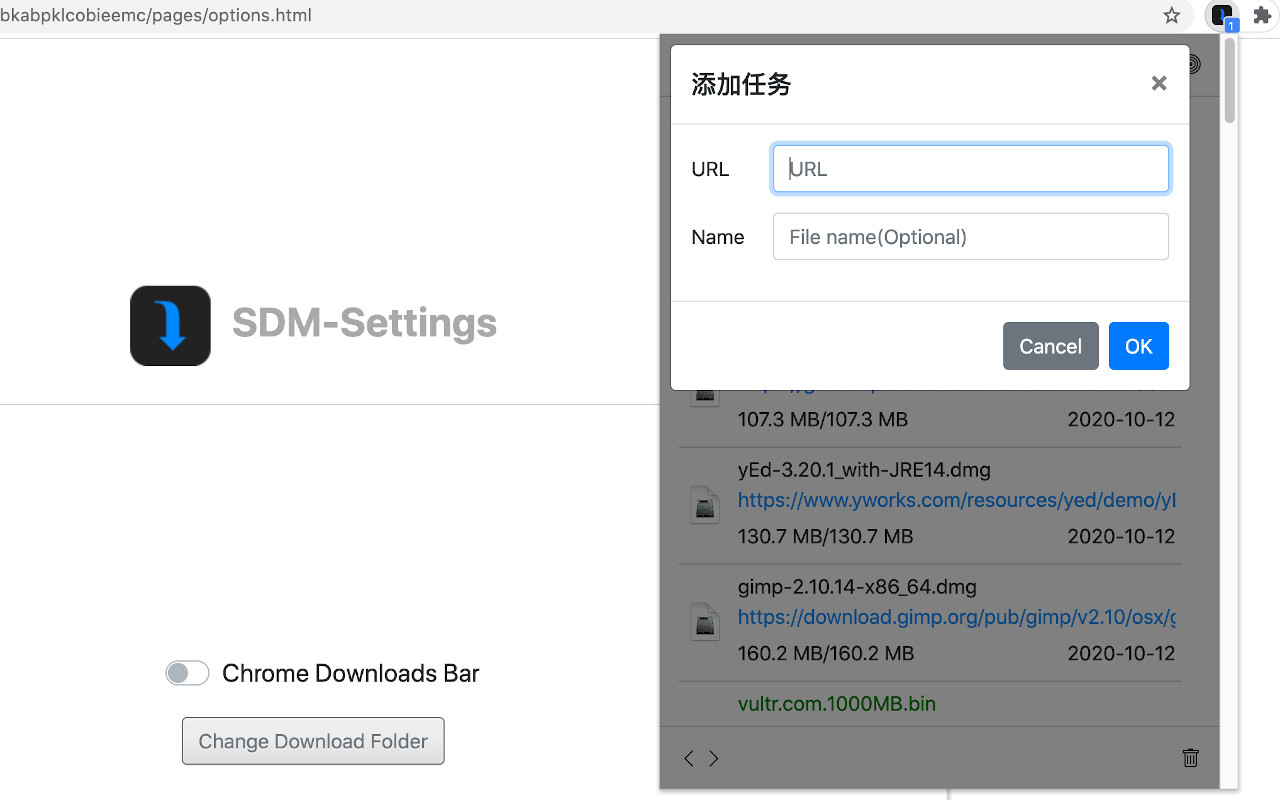This screenshot has width=1280, height=800.
Task: Click the 添加任务 dialog title
Action: tap(741, 84)
